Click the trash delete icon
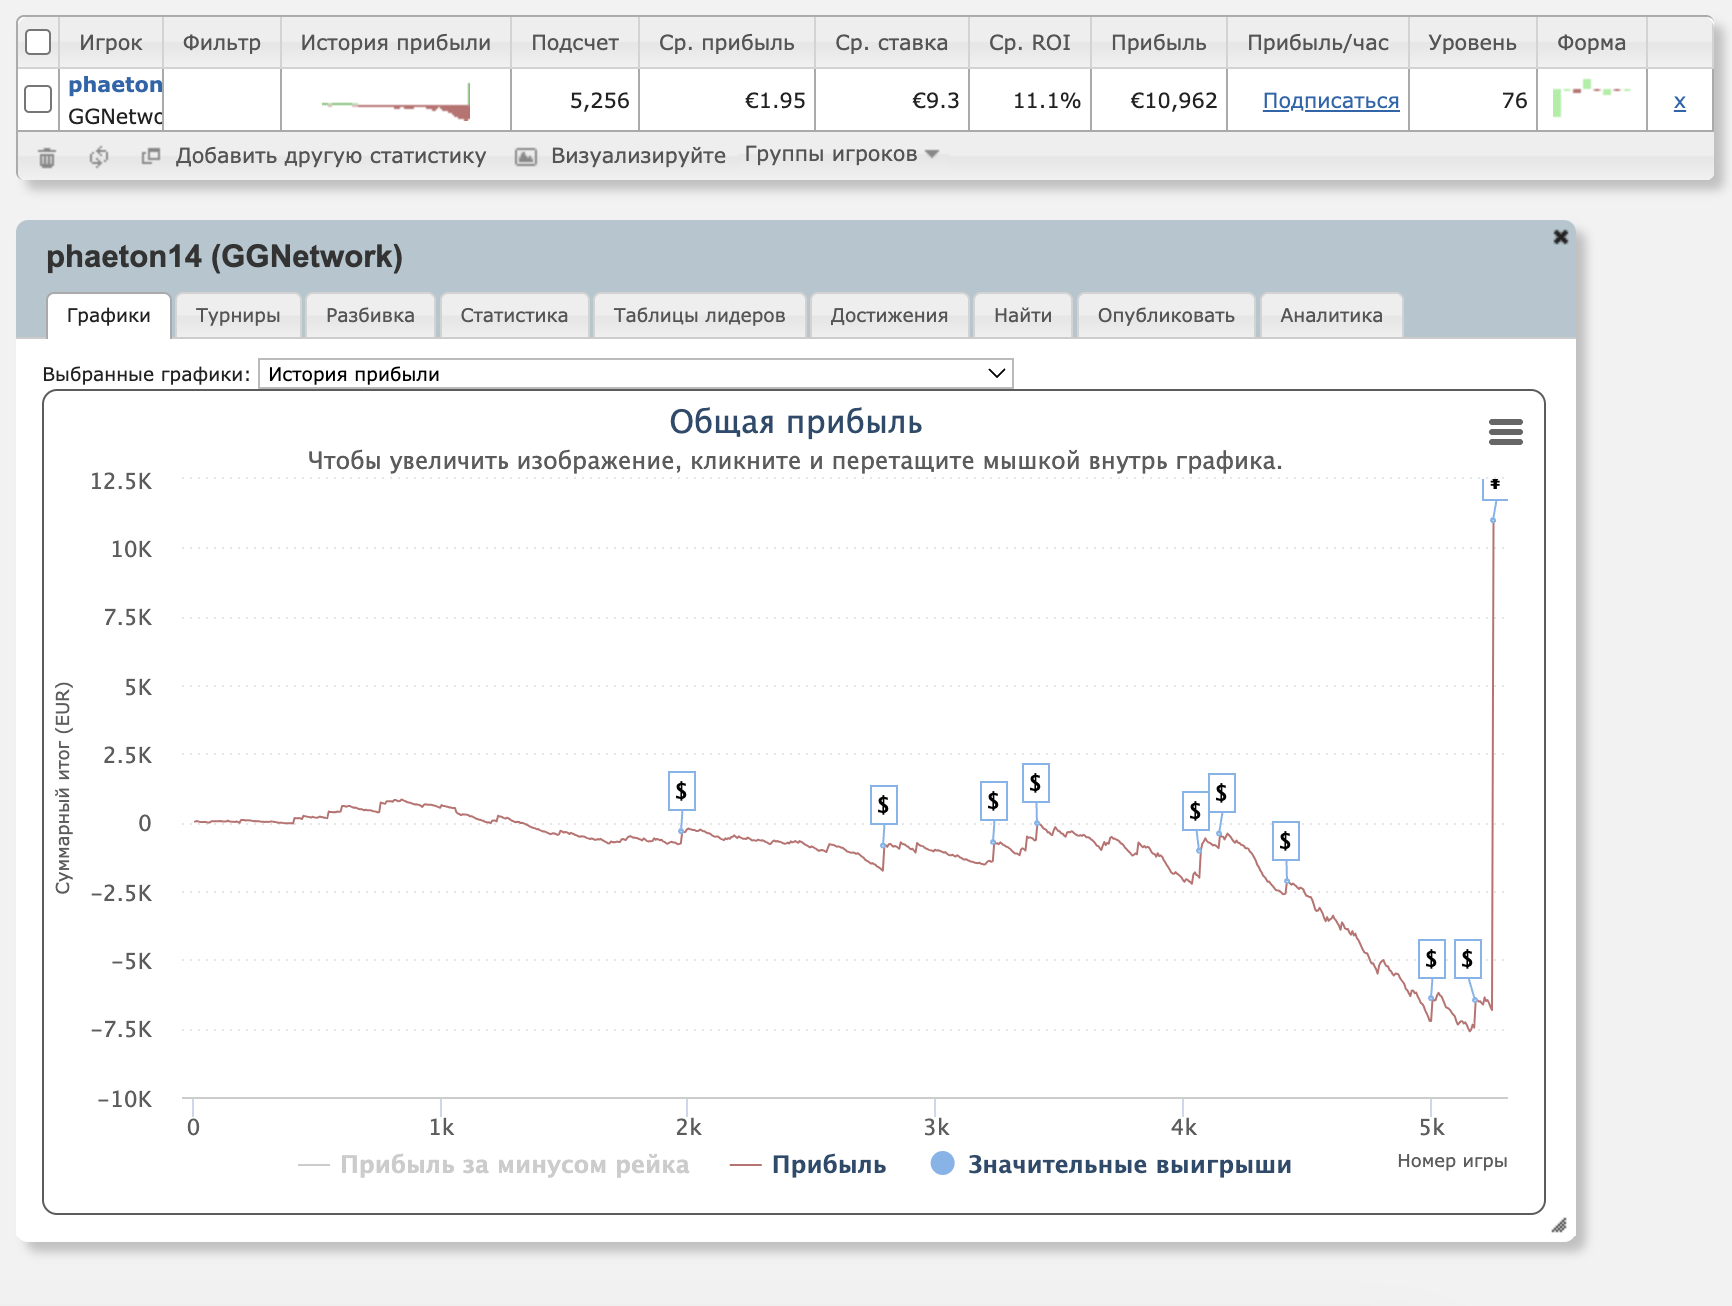This screenshot has width=1732, height=1306. 47,157
